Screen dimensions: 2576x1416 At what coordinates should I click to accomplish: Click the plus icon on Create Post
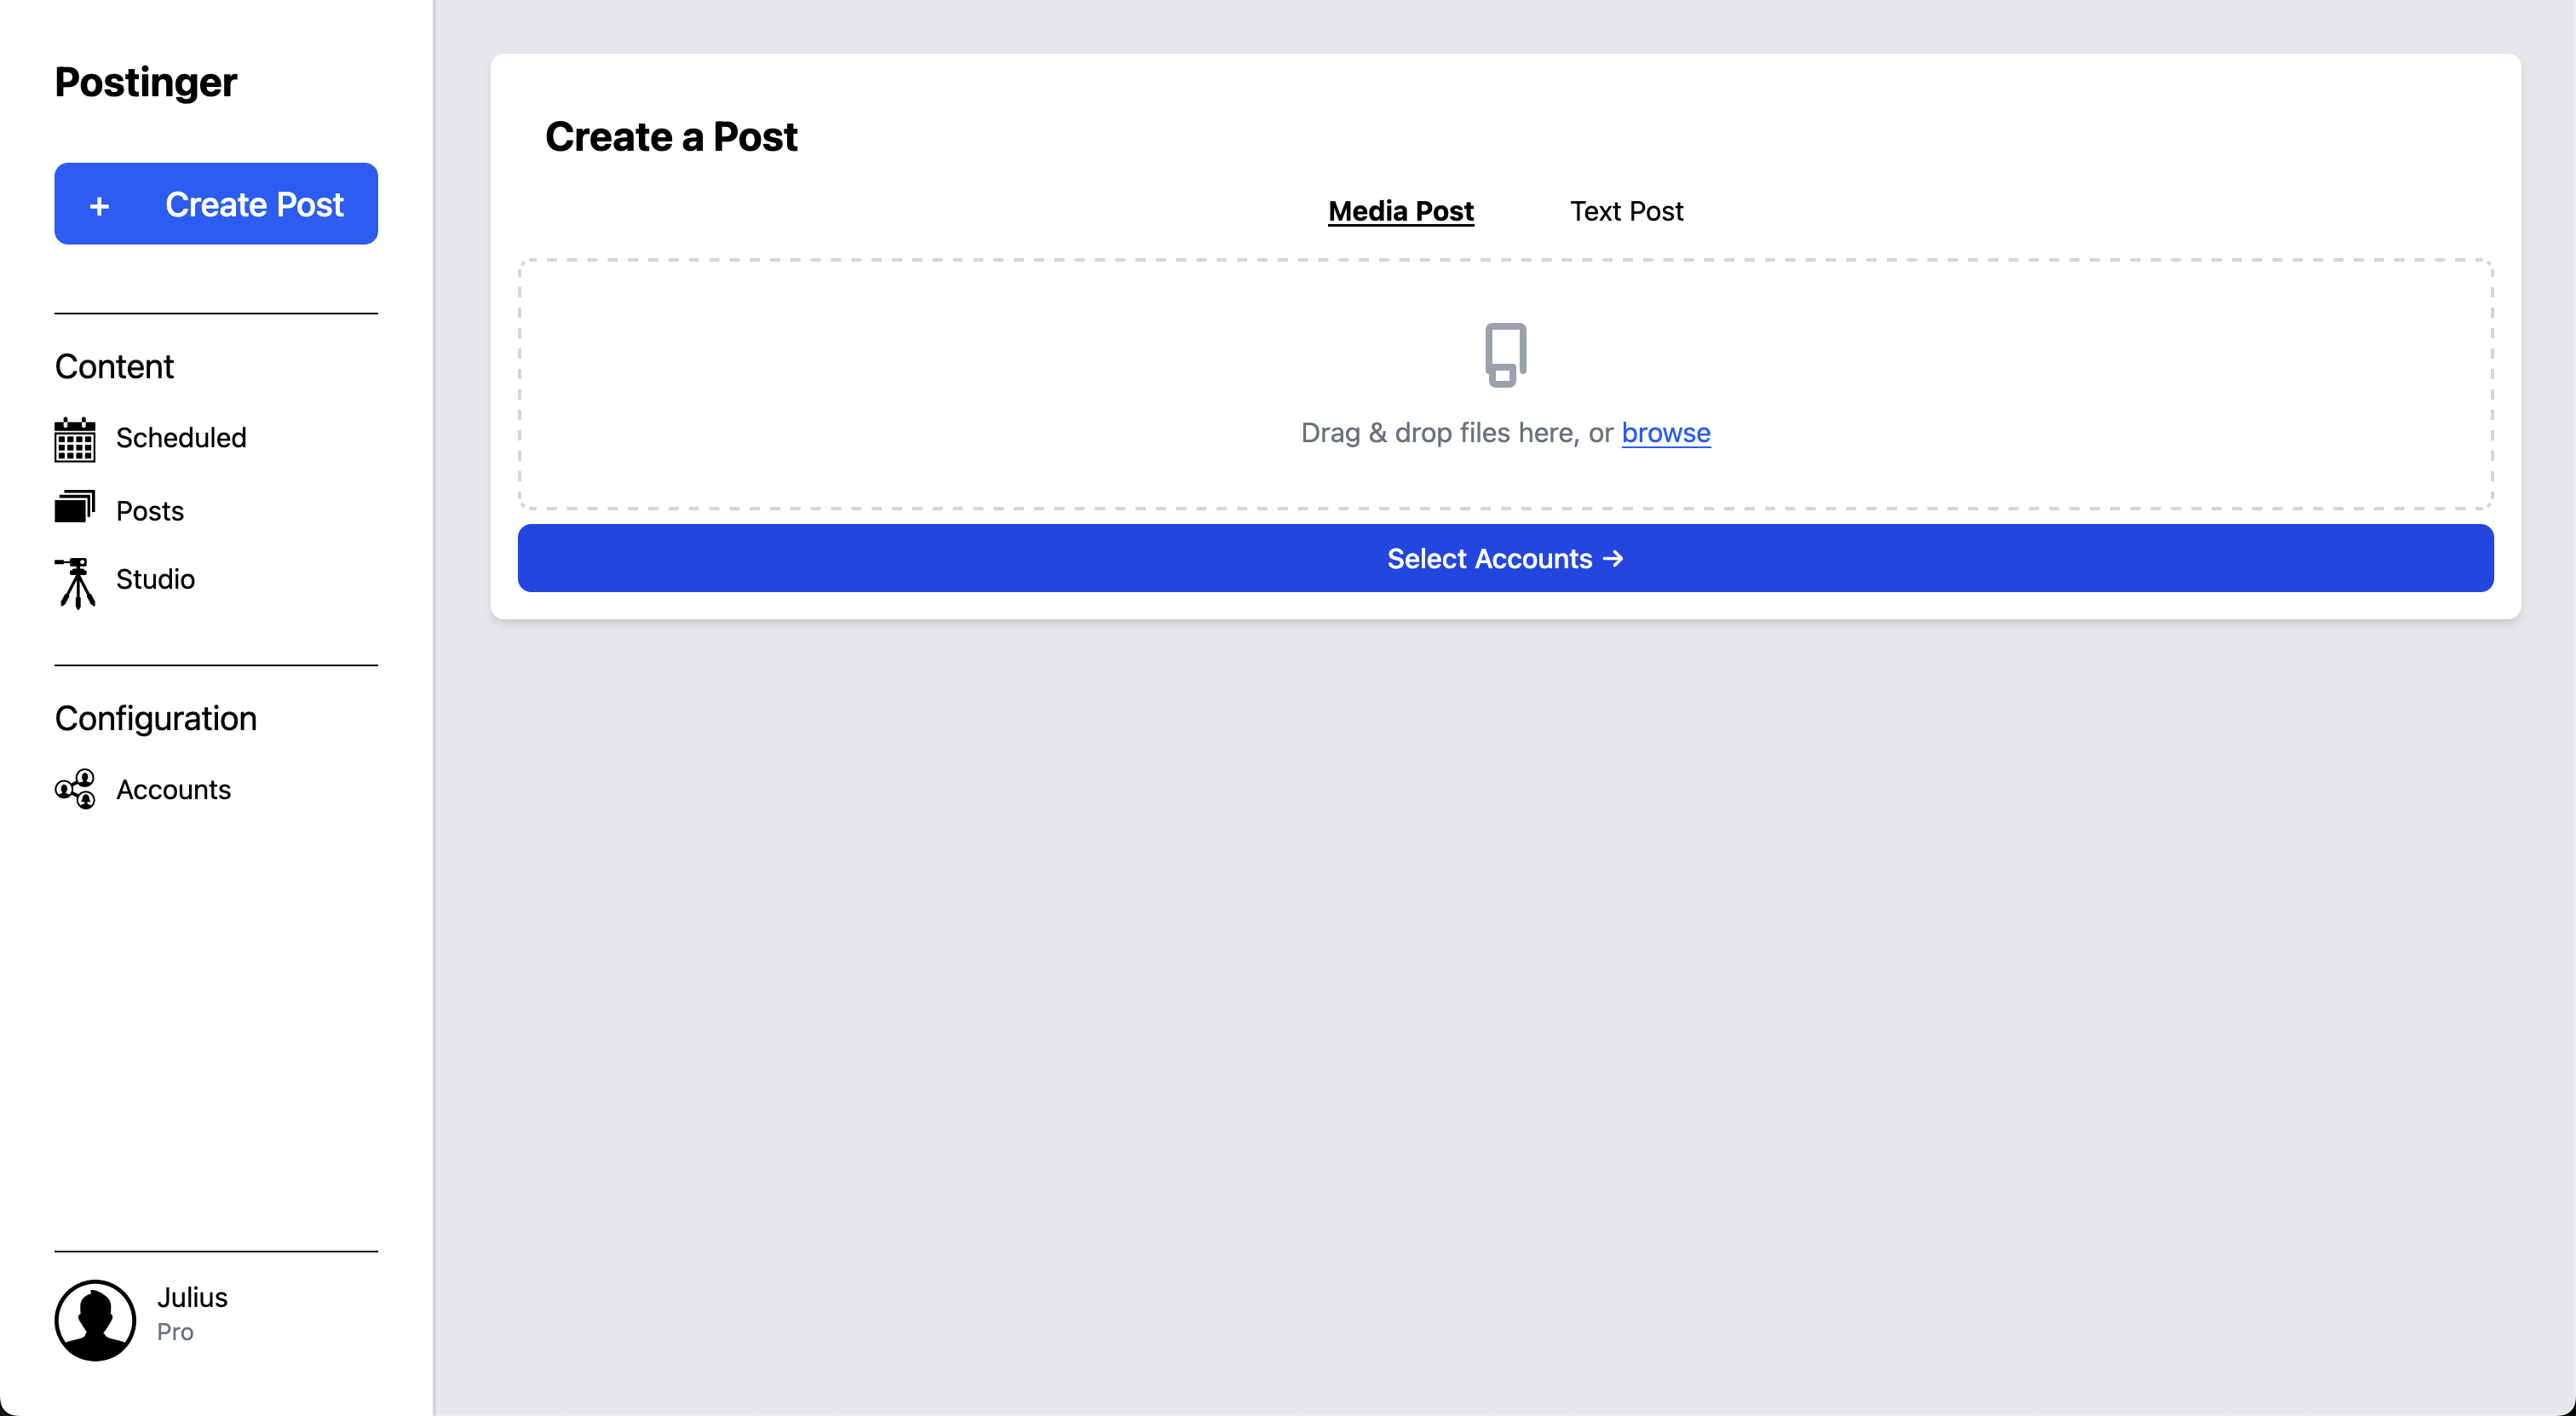(x=99, y=206)
